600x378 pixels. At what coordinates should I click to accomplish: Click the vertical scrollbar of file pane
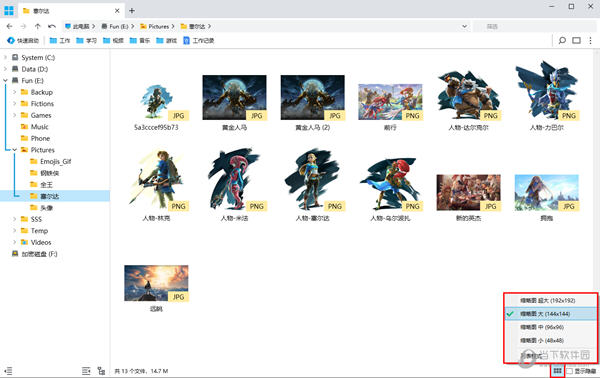tap(597, 170)
